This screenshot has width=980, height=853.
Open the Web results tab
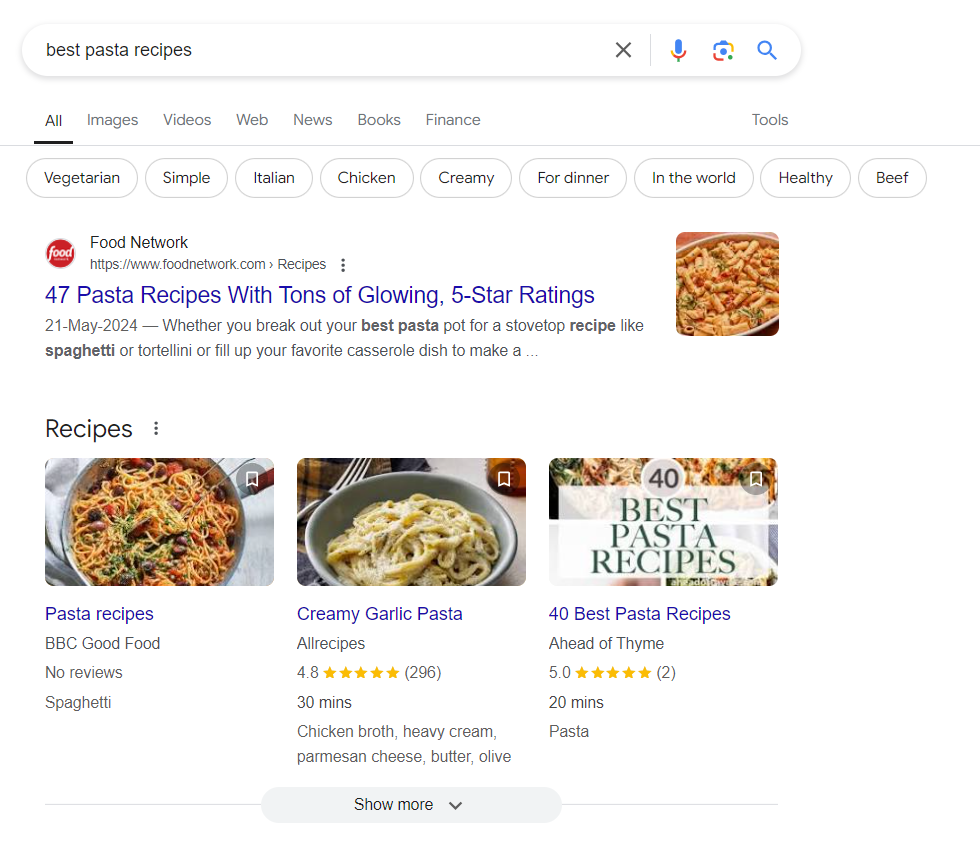pos(252,120)
